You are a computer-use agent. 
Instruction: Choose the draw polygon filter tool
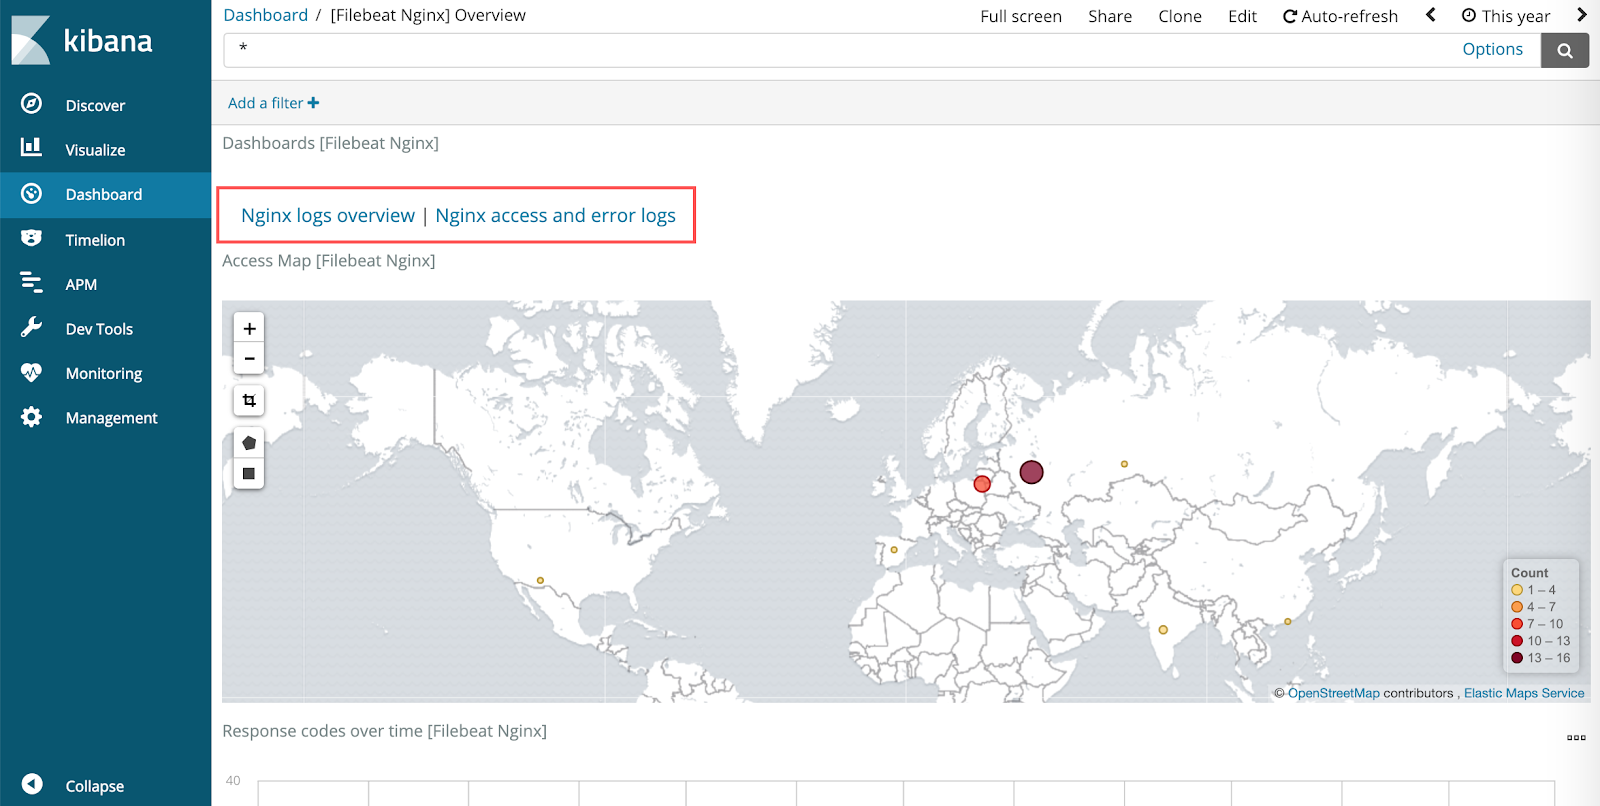point(249,443)
